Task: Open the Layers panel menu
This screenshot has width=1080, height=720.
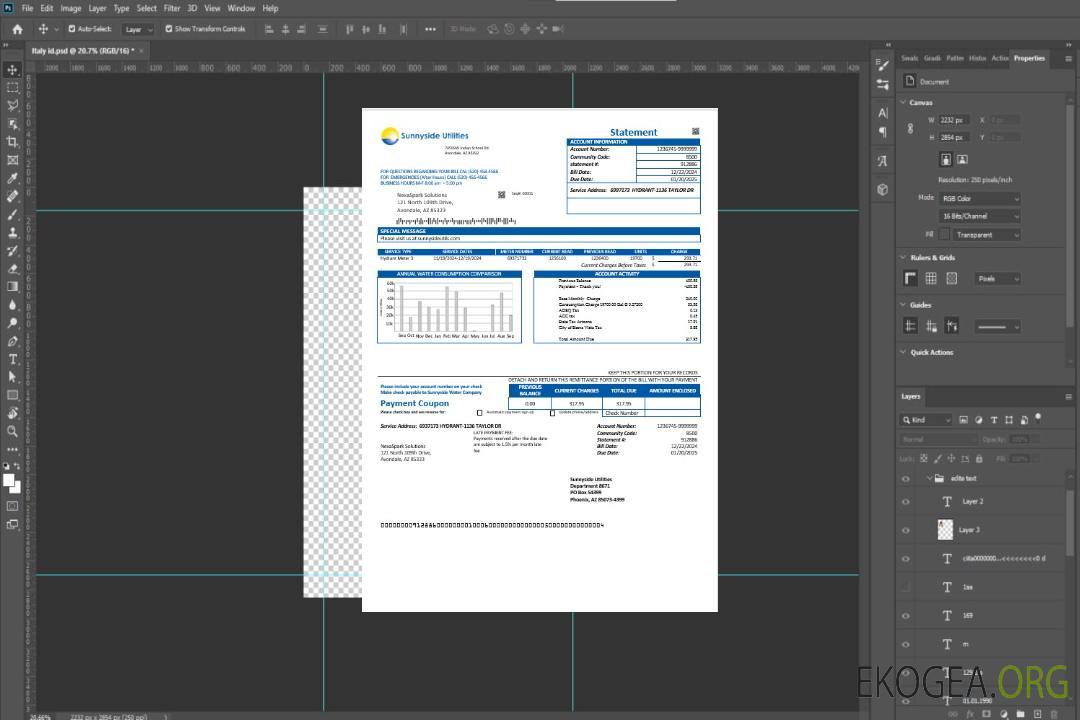Action: click(x=1068, y=397)
